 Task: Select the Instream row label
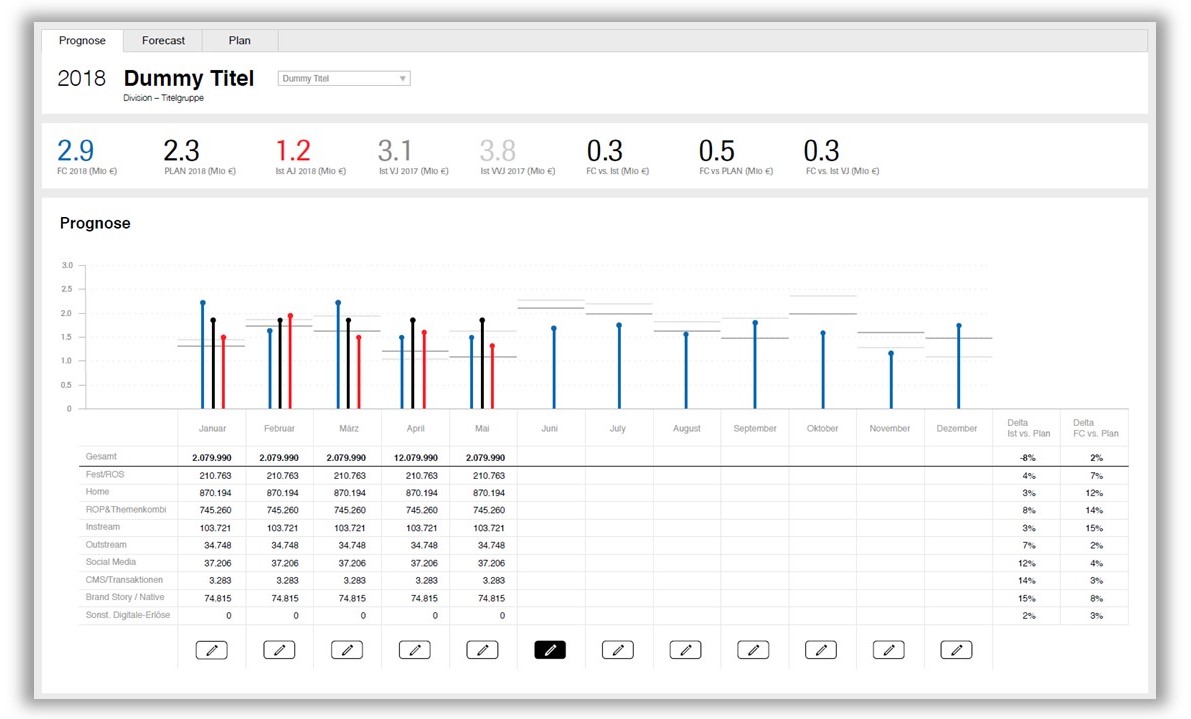tap(103, 527)
